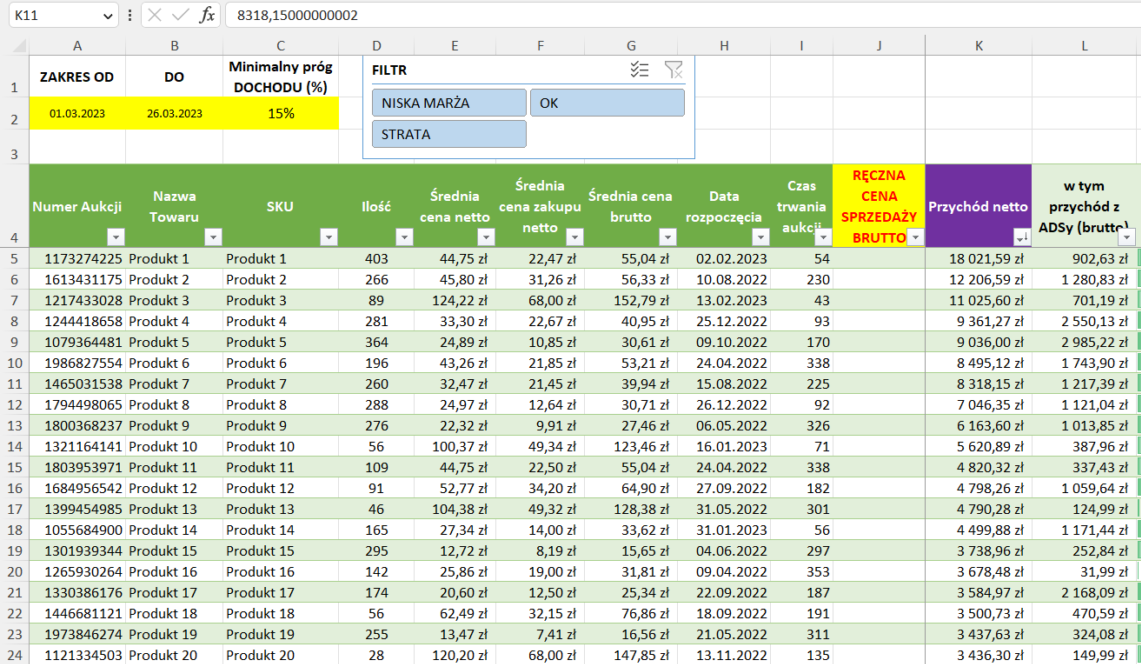Click the yellow 15% threshold cell
This screenshot has width=1141, height=664.
(x=281, y=114)
